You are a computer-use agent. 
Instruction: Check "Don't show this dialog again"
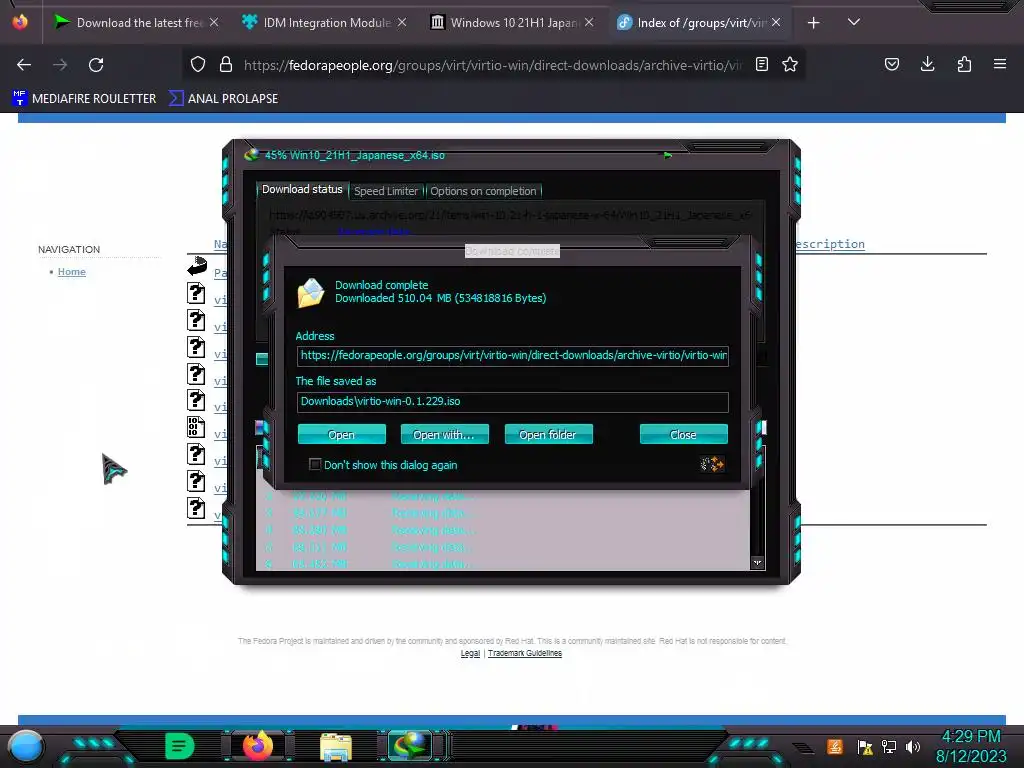click(315, 464)
